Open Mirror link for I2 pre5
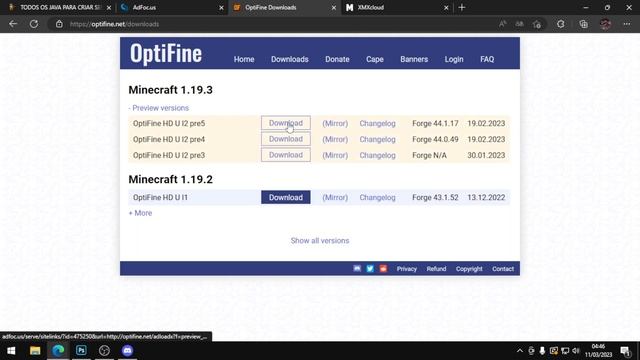This screenshot has width=640, height=360. (335, 123)
